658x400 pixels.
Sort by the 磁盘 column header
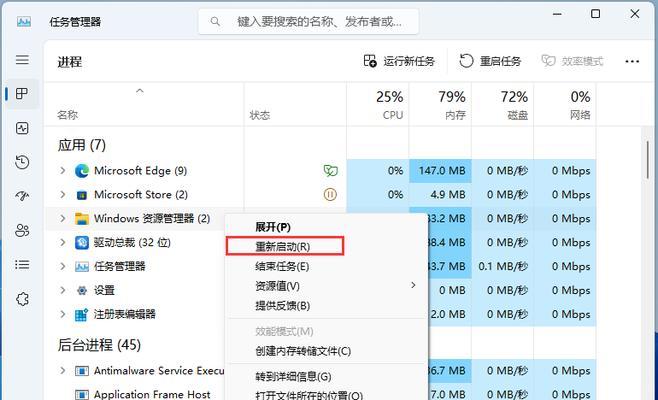point(502,105)
